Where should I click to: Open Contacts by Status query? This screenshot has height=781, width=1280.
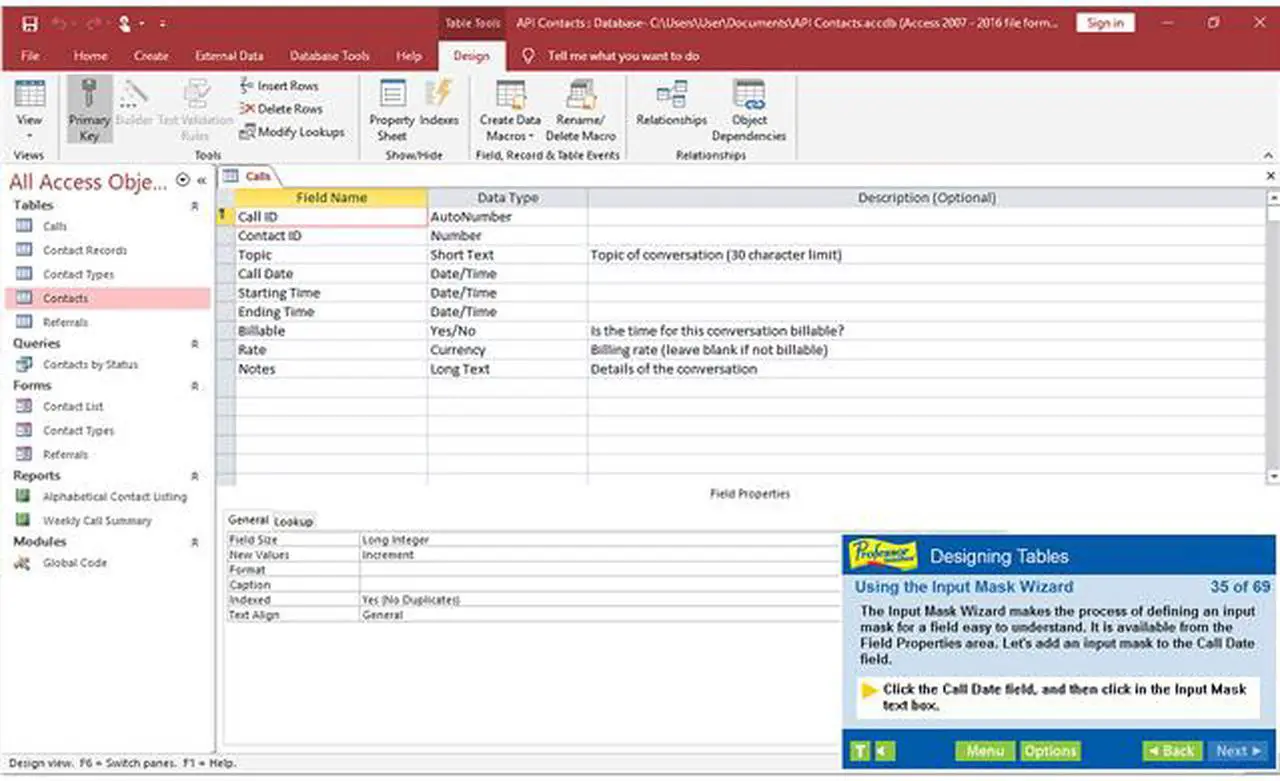(x=90, y=364)
